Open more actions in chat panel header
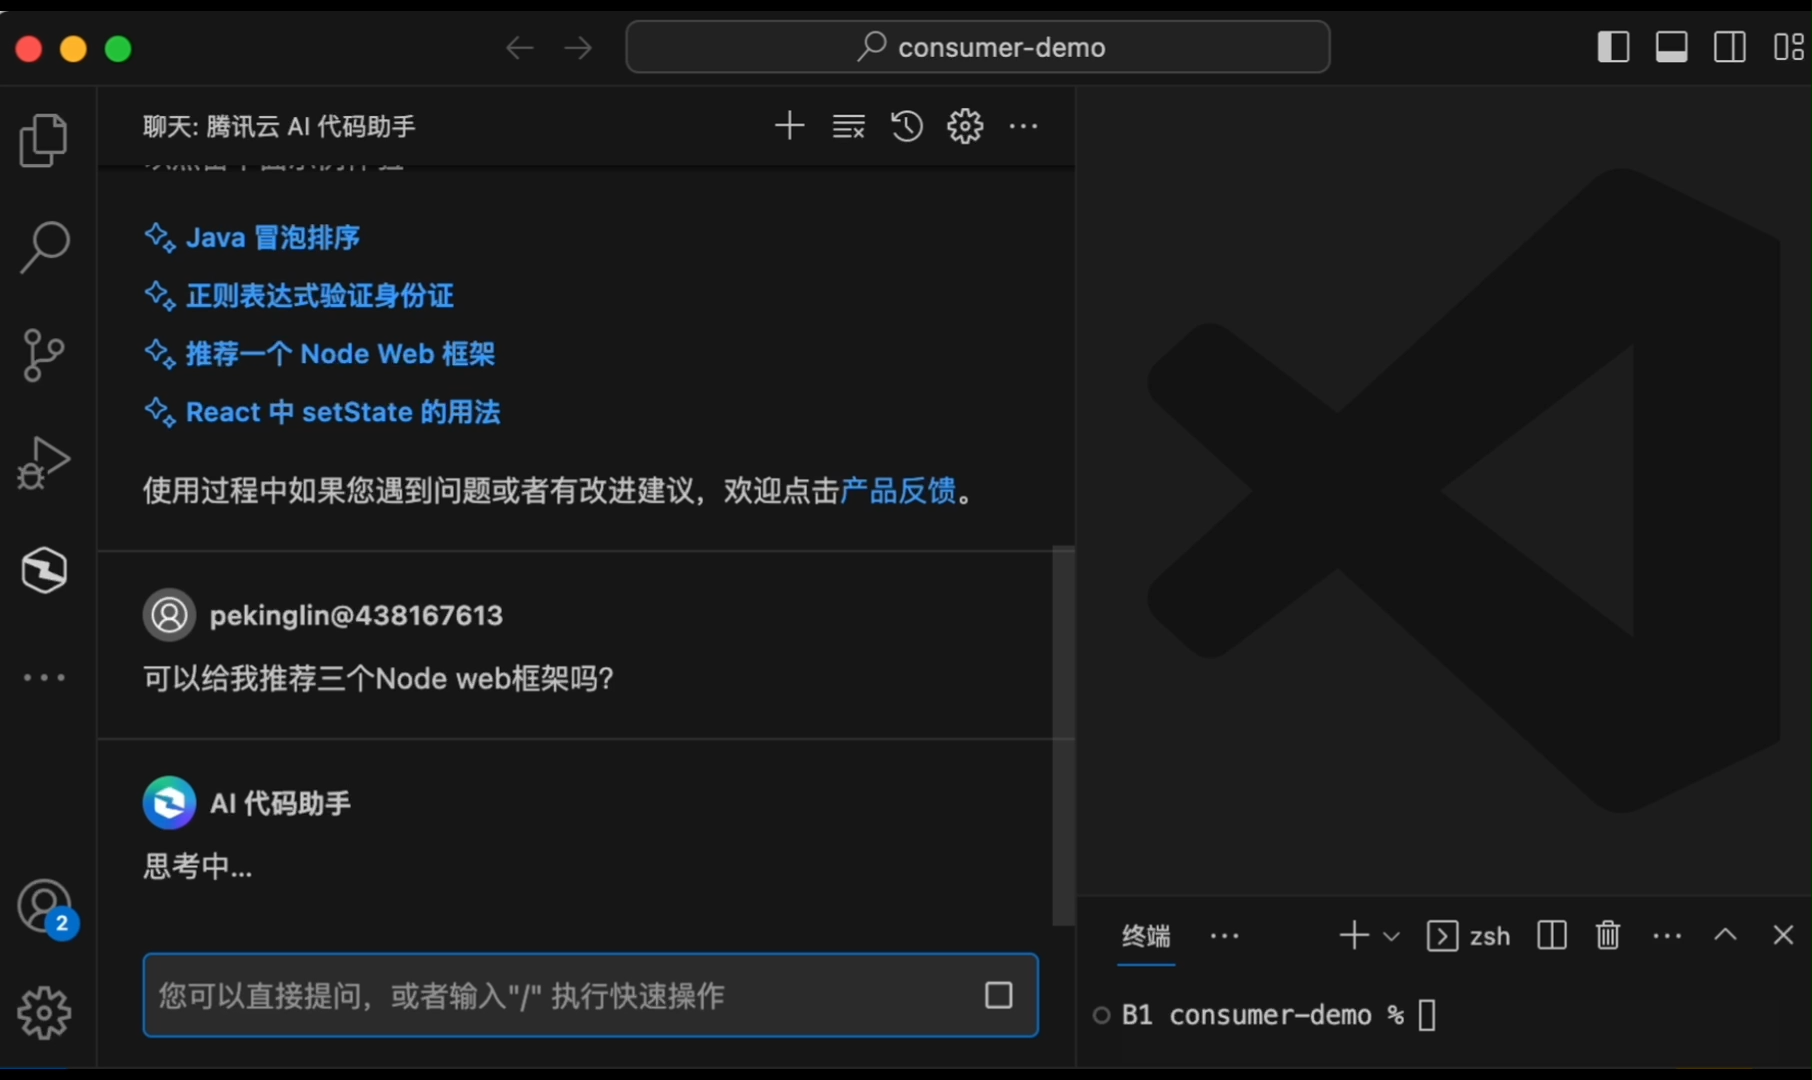 (x=1023, y=126)
